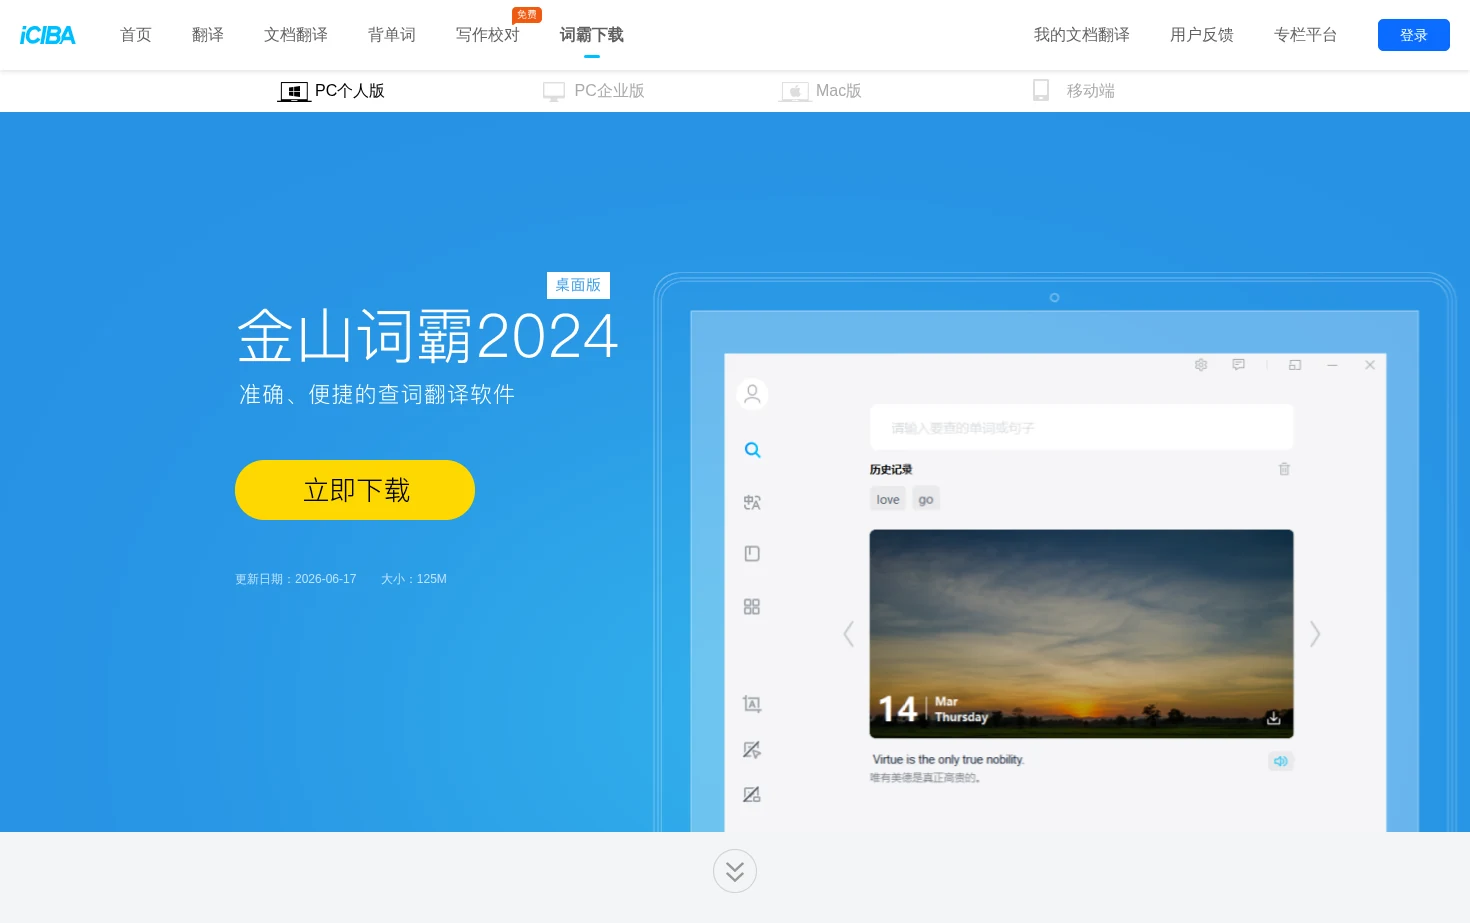
Task: Click the user avatar icon in preview sidebar
Action: (x=752, y=394)
